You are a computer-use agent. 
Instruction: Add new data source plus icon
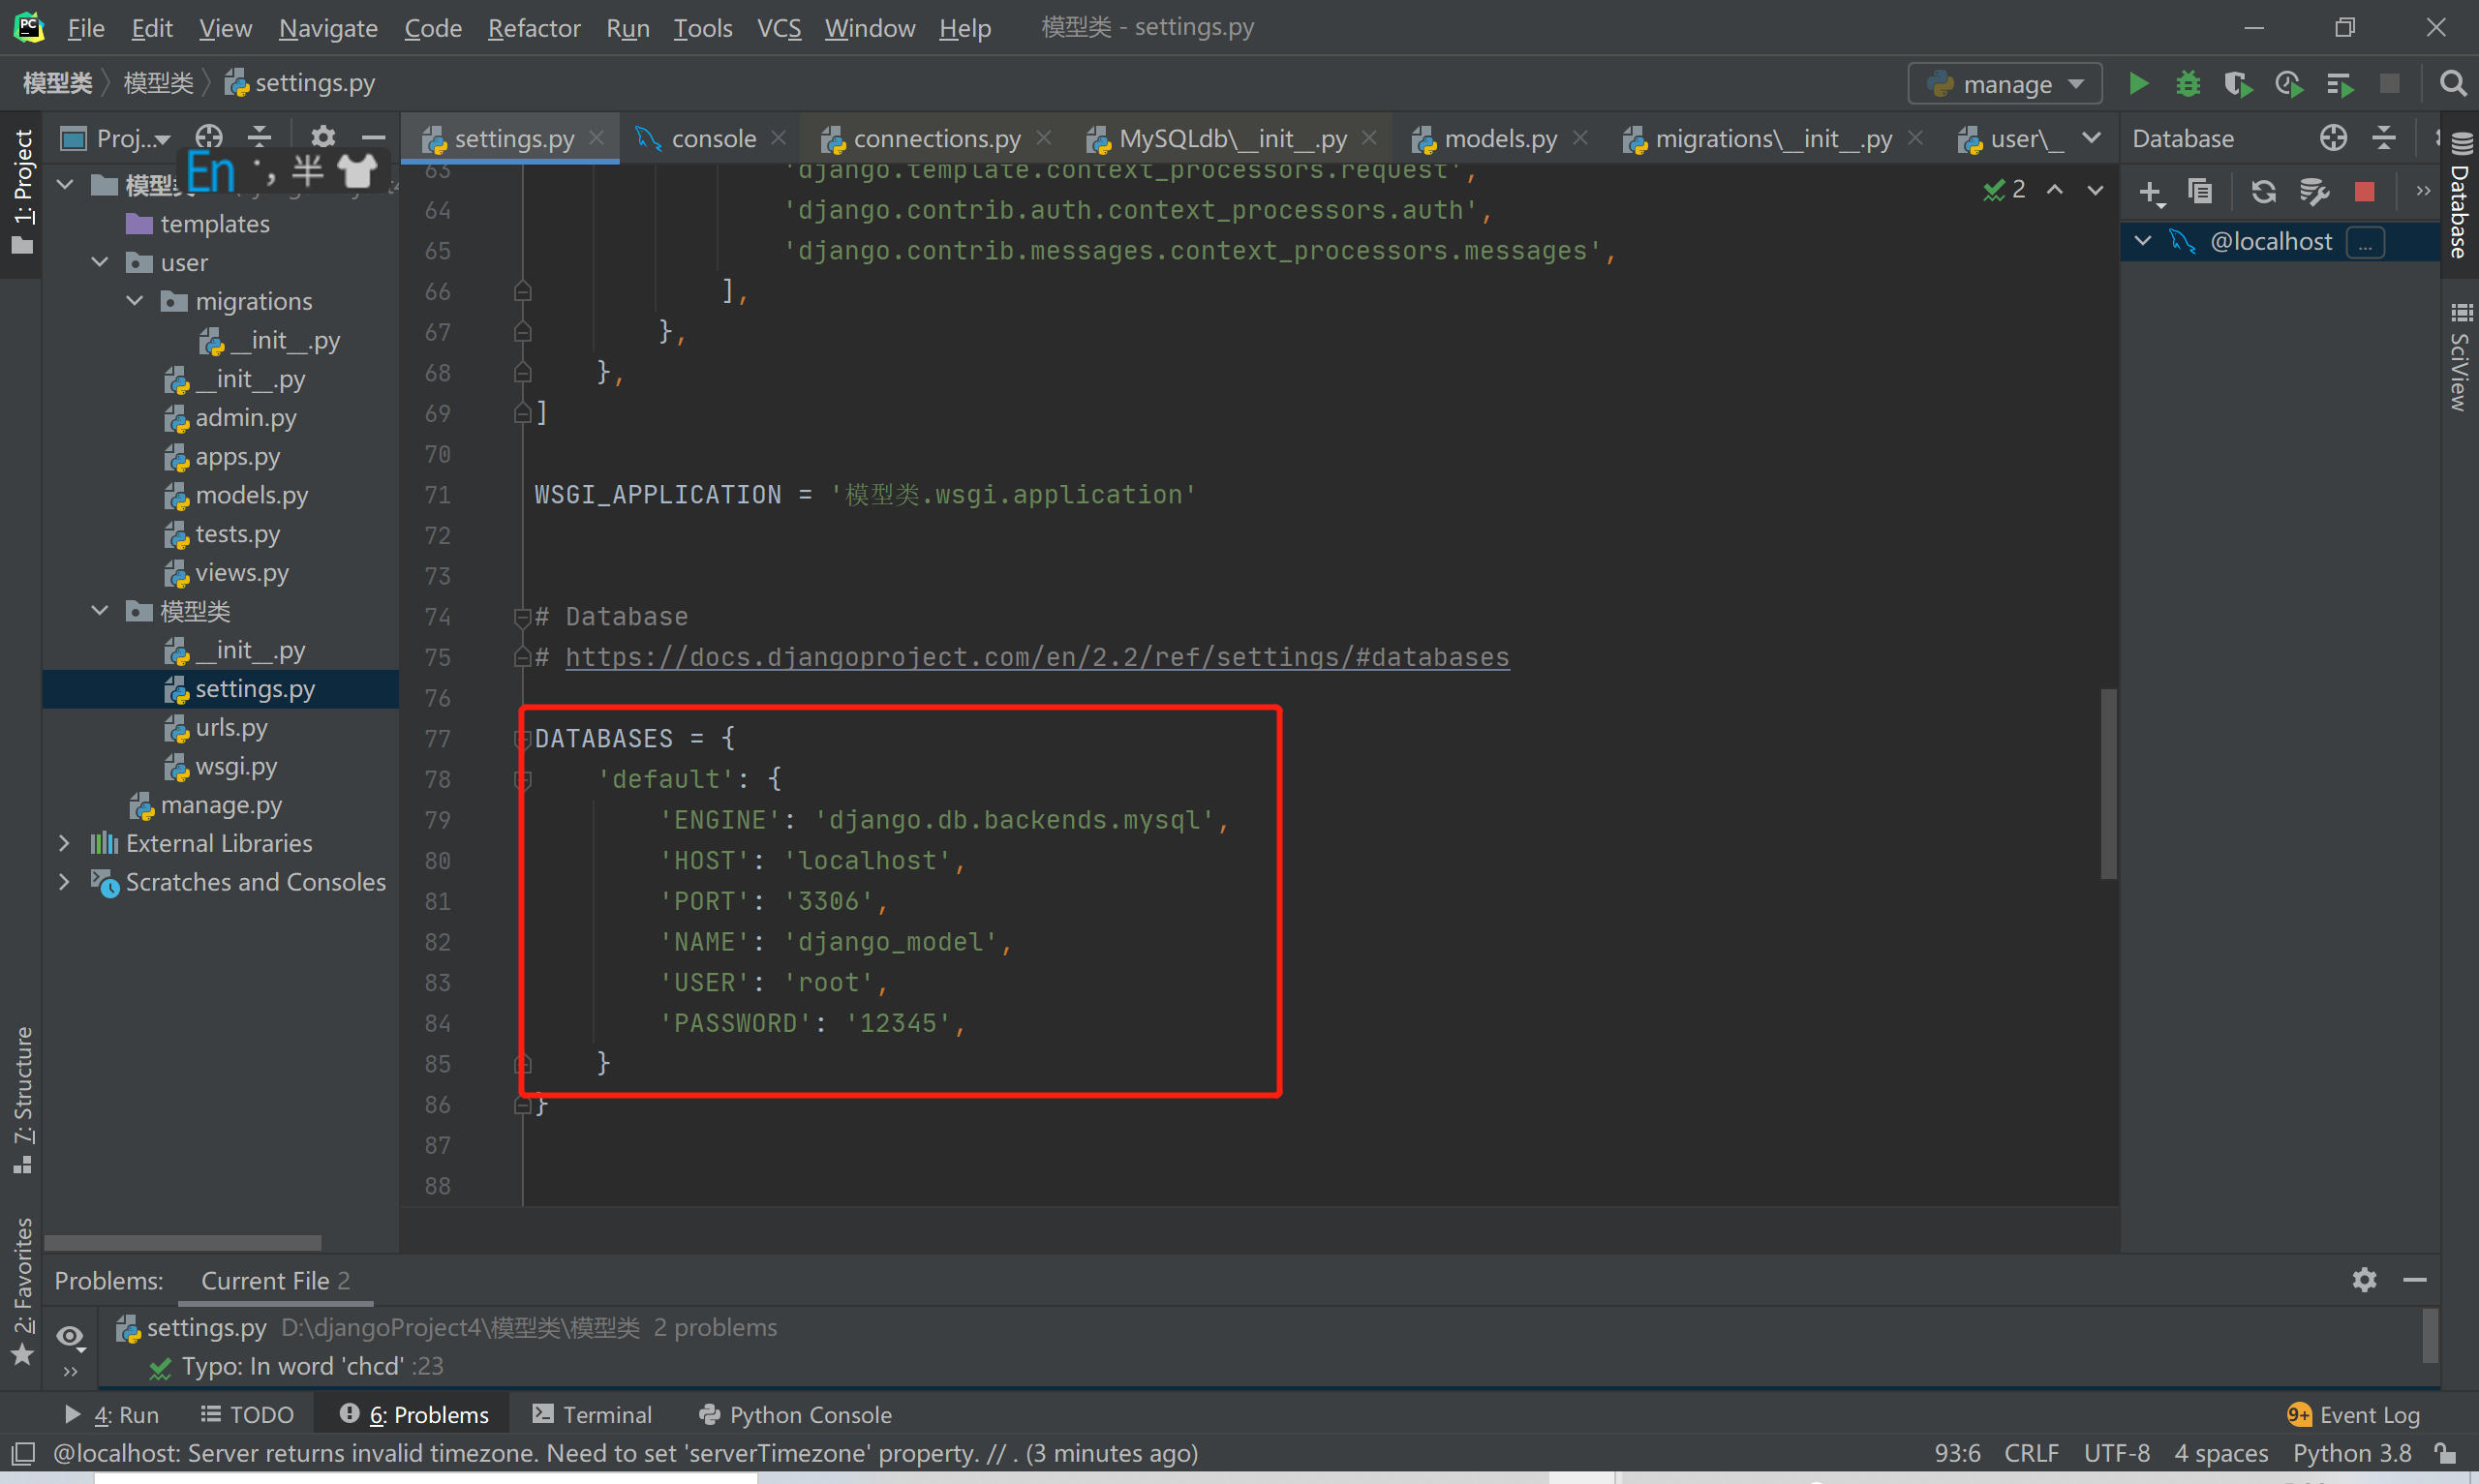pyautogui.click(x=2150, y=191)
